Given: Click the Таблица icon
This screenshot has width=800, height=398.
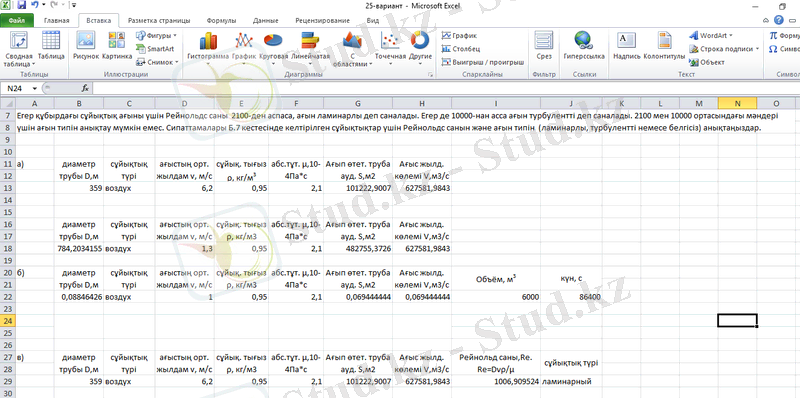Looking at the screenshot, I should coord(51,46).
